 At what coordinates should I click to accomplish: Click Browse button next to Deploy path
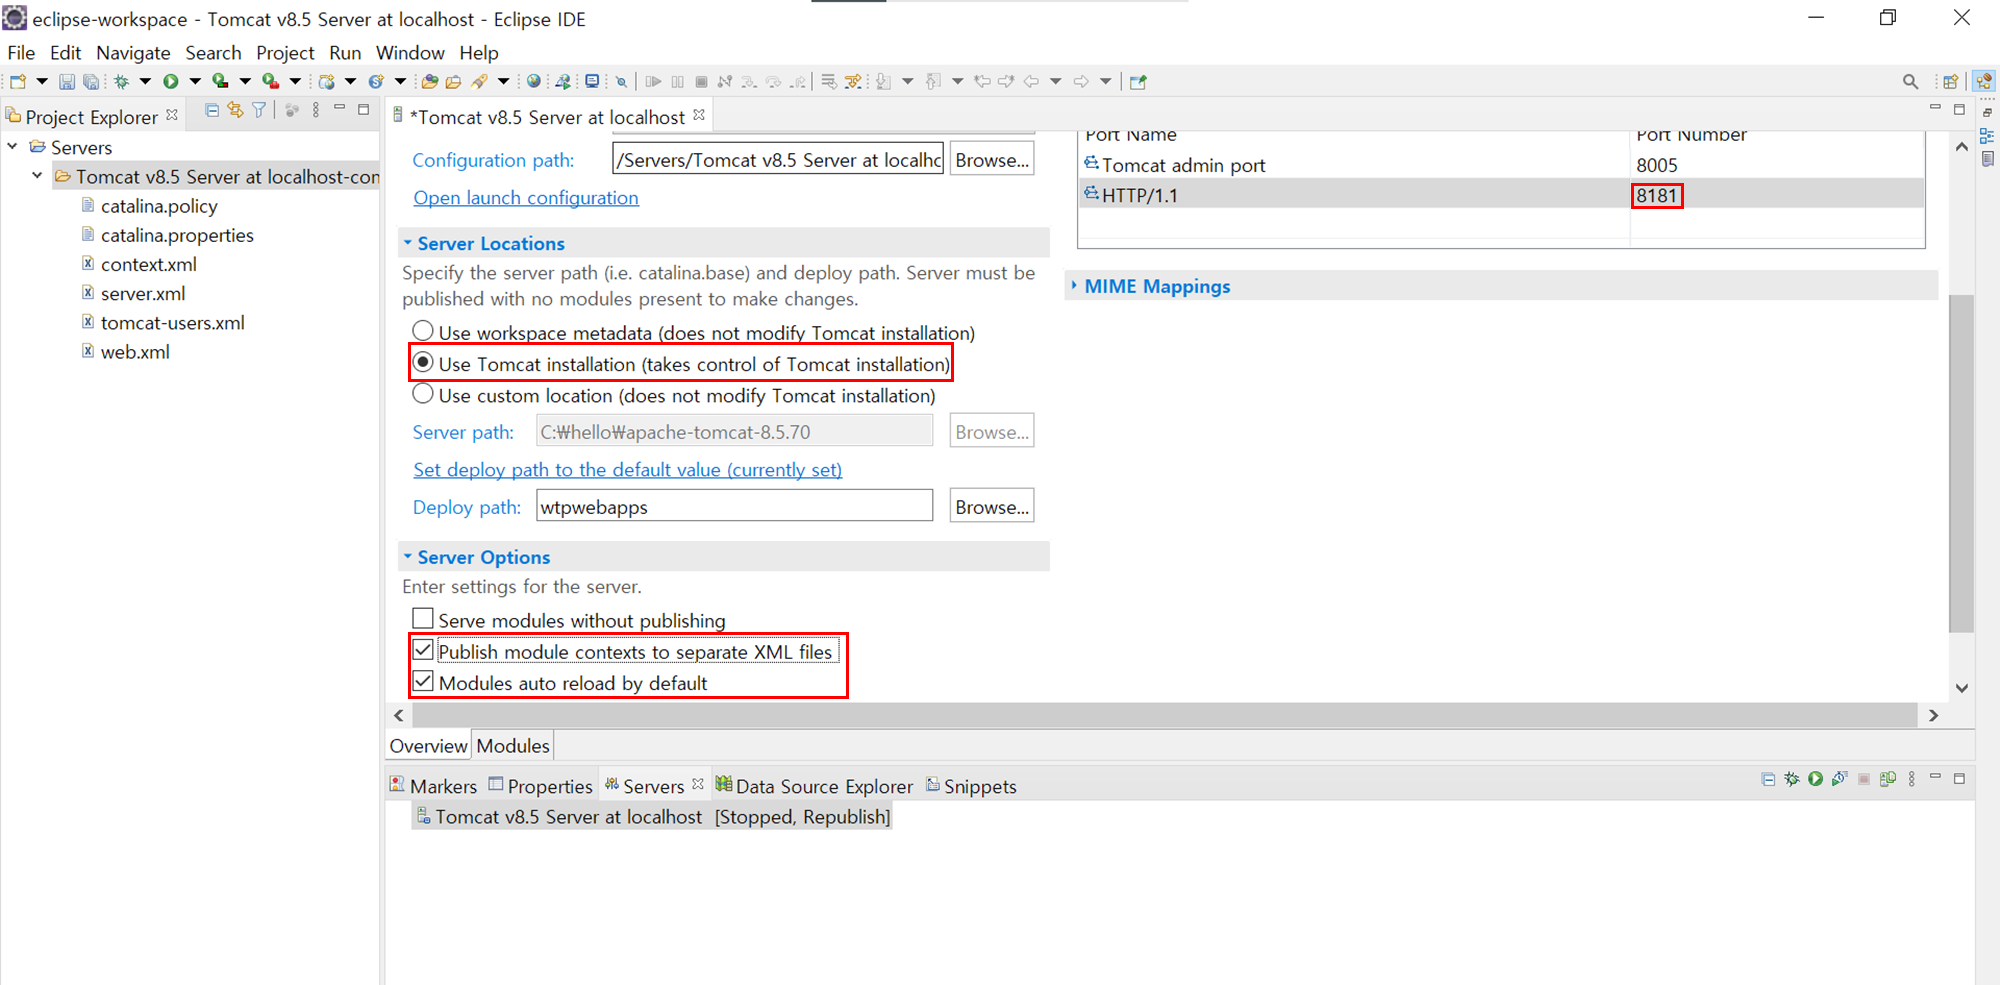991,507
